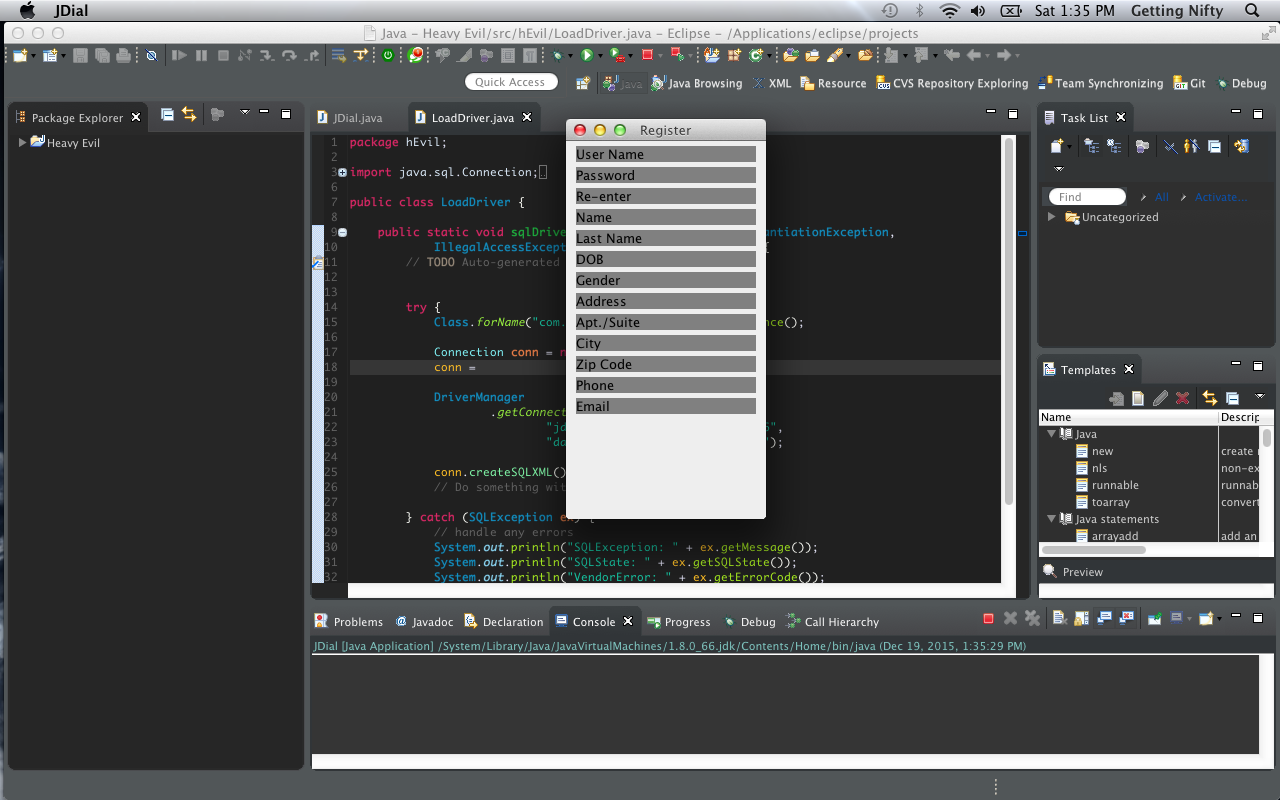Switch to Java Browsing perspective

(x=696, y=83)
